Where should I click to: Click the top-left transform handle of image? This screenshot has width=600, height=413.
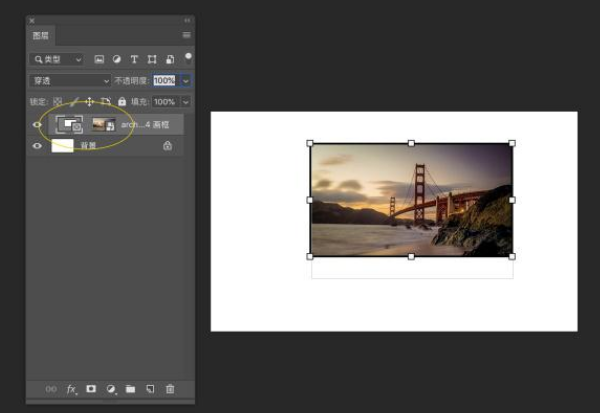(x=310, y=144)
